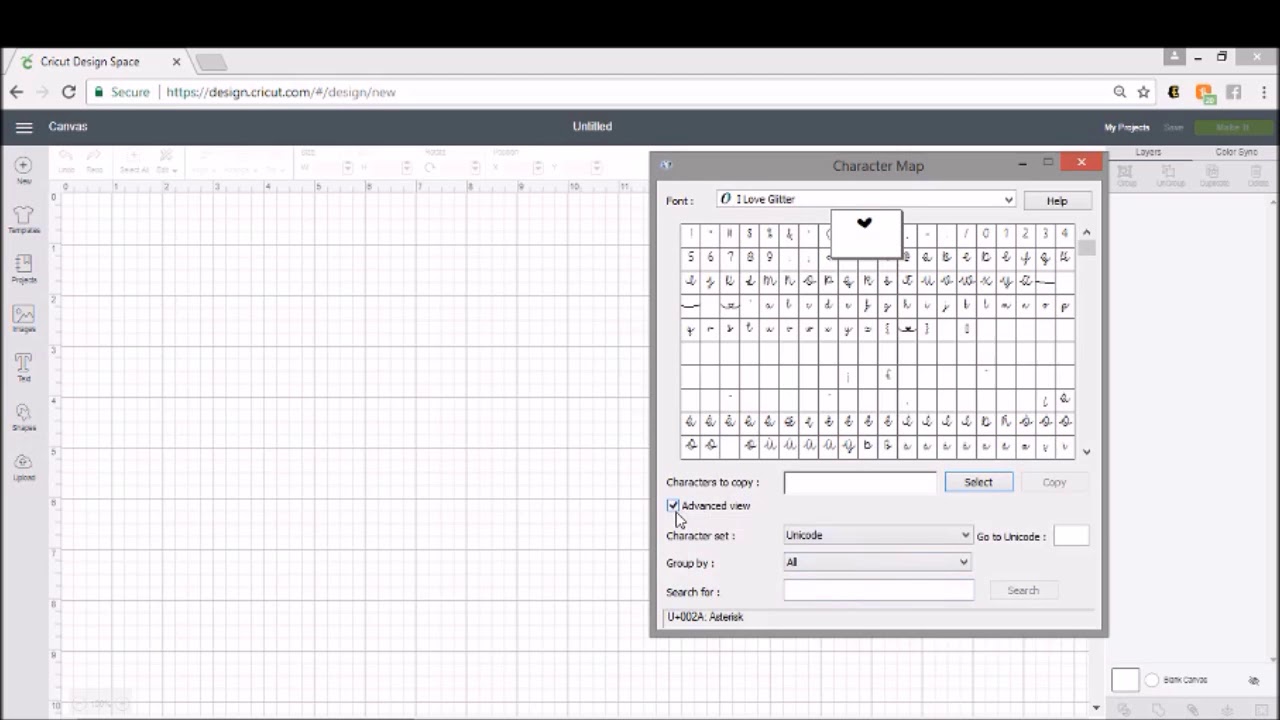This screenshot has height=720, width=1280.
Task: Click in the Go to Unicode field
Action: tap(1071, 536)
